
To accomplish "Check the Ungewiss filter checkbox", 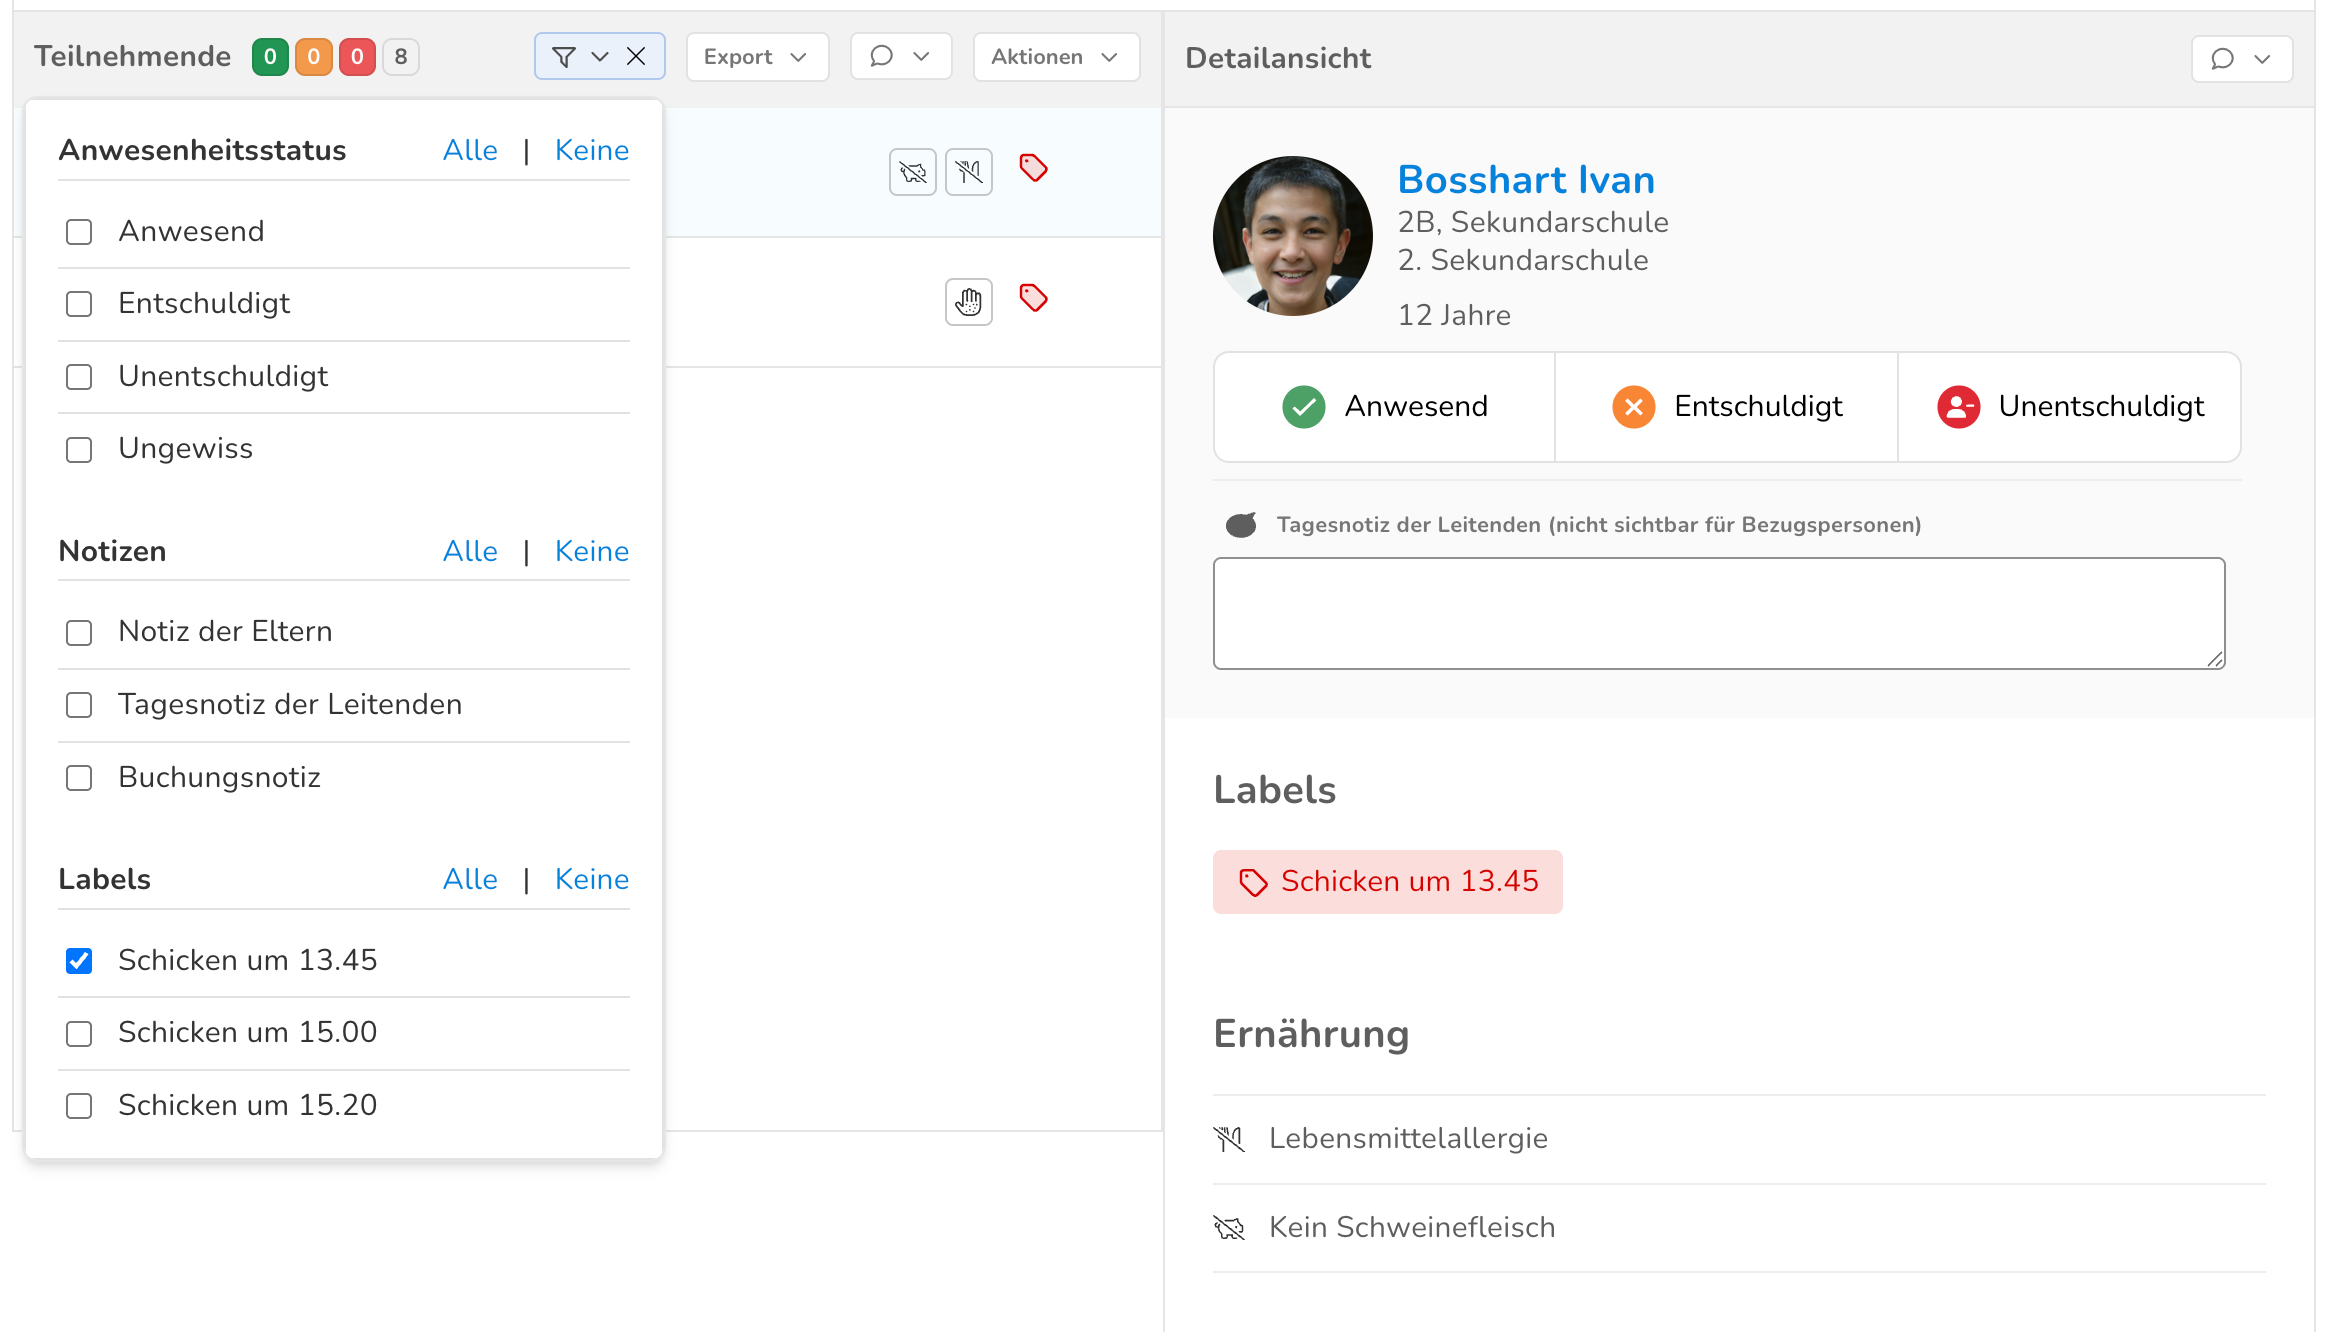I will coord(79,450).
